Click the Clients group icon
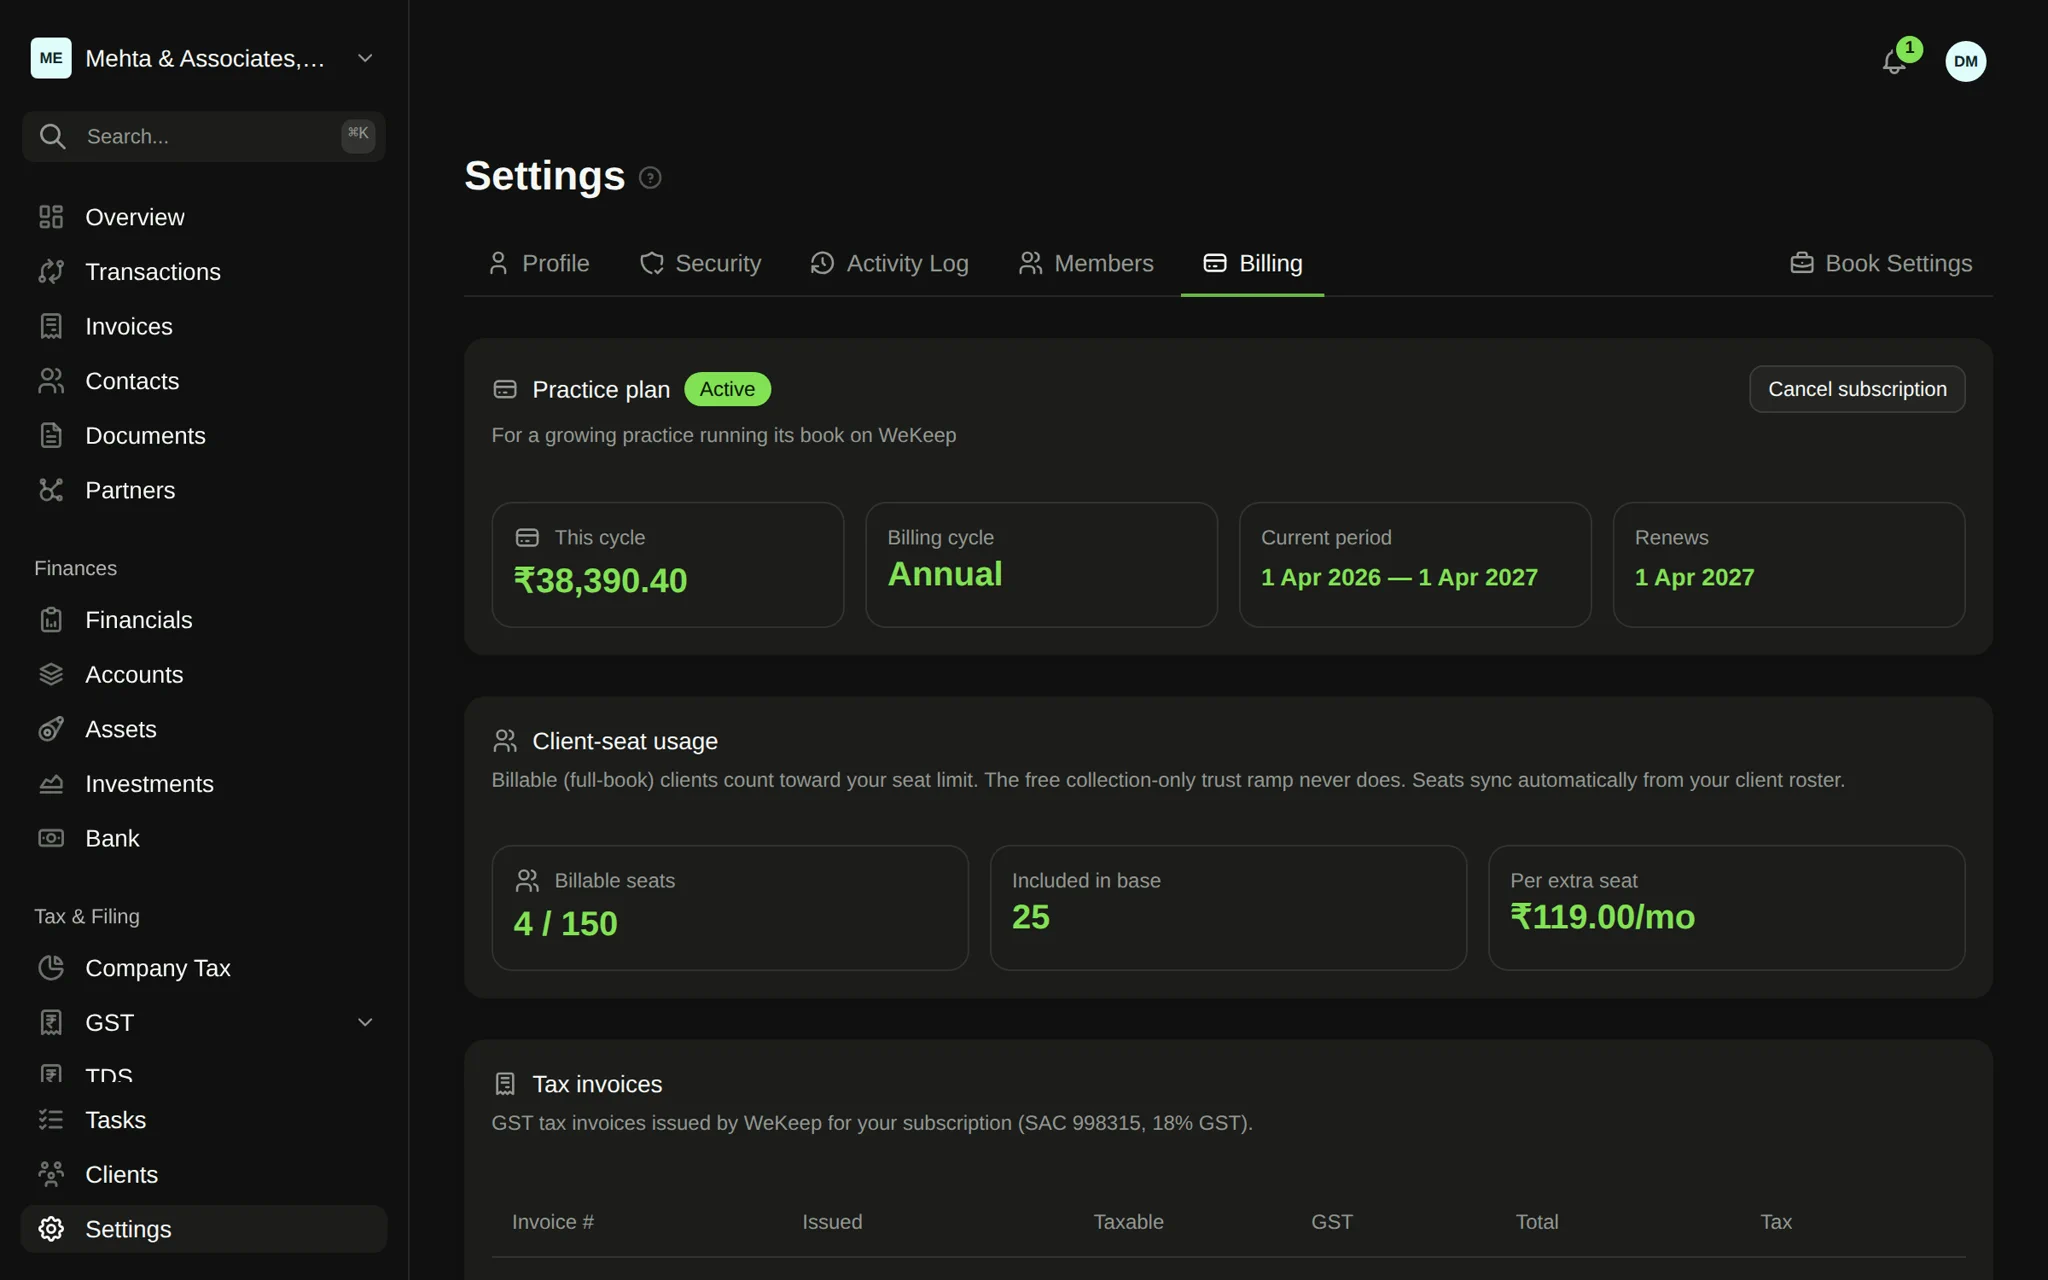 point(51,1174)
